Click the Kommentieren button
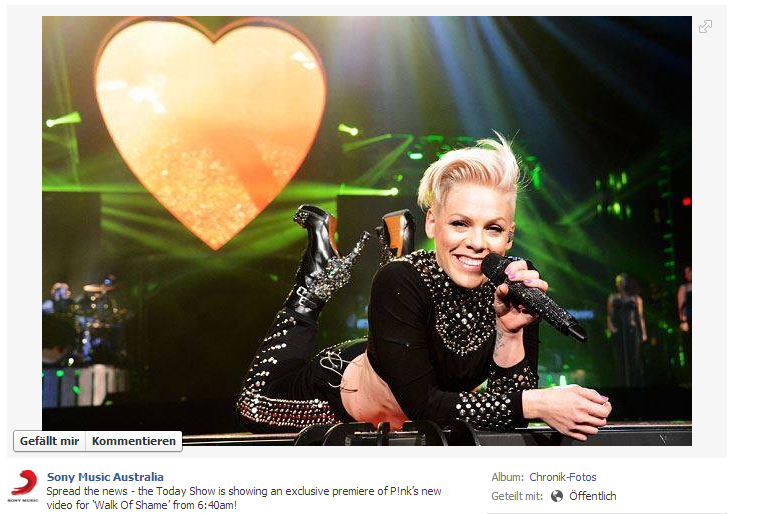This screenshot has width=759, height=514. [x=134, y=441]
